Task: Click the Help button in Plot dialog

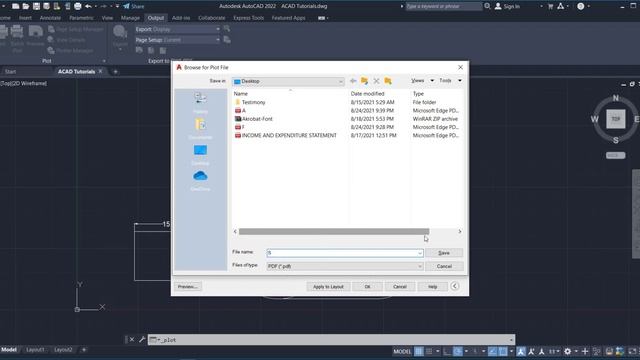Action: [x=433, y=287]
